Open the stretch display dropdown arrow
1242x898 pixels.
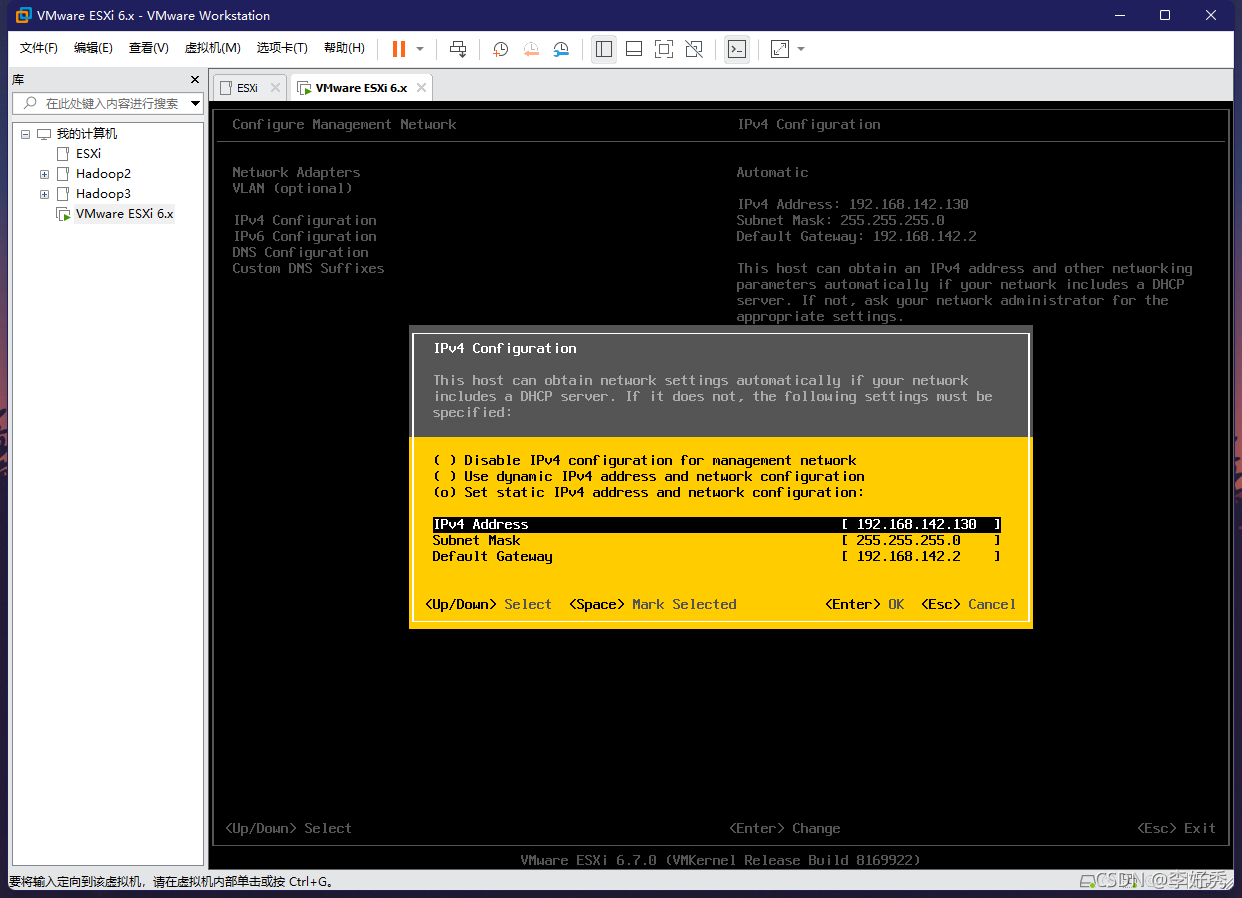click(x=801, y=48)
